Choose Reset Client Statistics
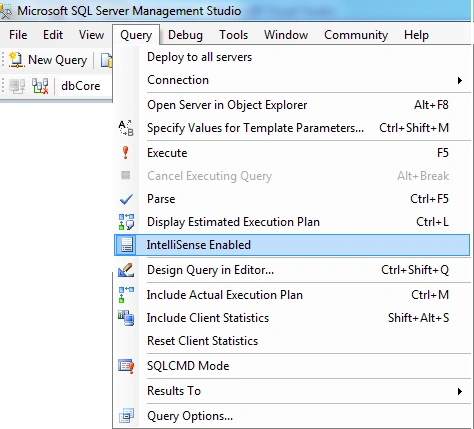Viewport: 474px width, 429px height. coord(292,341)
